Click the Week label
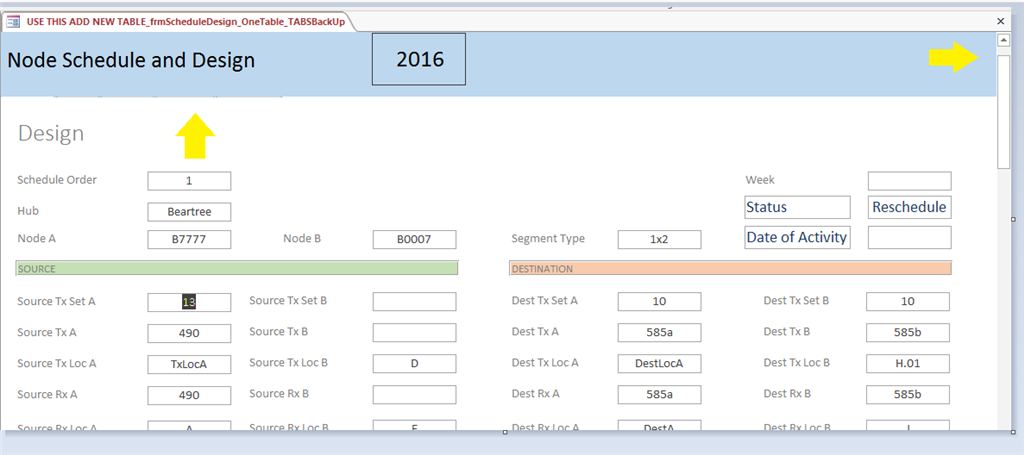The width and height of the screenshot is (1024, 455). point(760,180)
